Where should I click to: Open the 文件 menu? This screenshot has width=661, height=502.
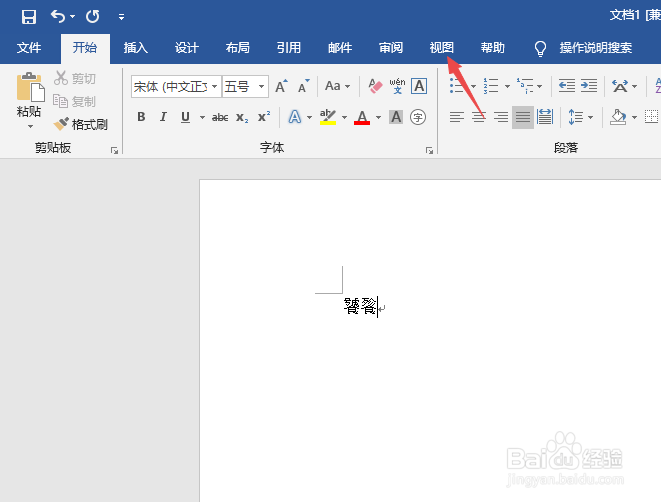[x=29, y=48]
